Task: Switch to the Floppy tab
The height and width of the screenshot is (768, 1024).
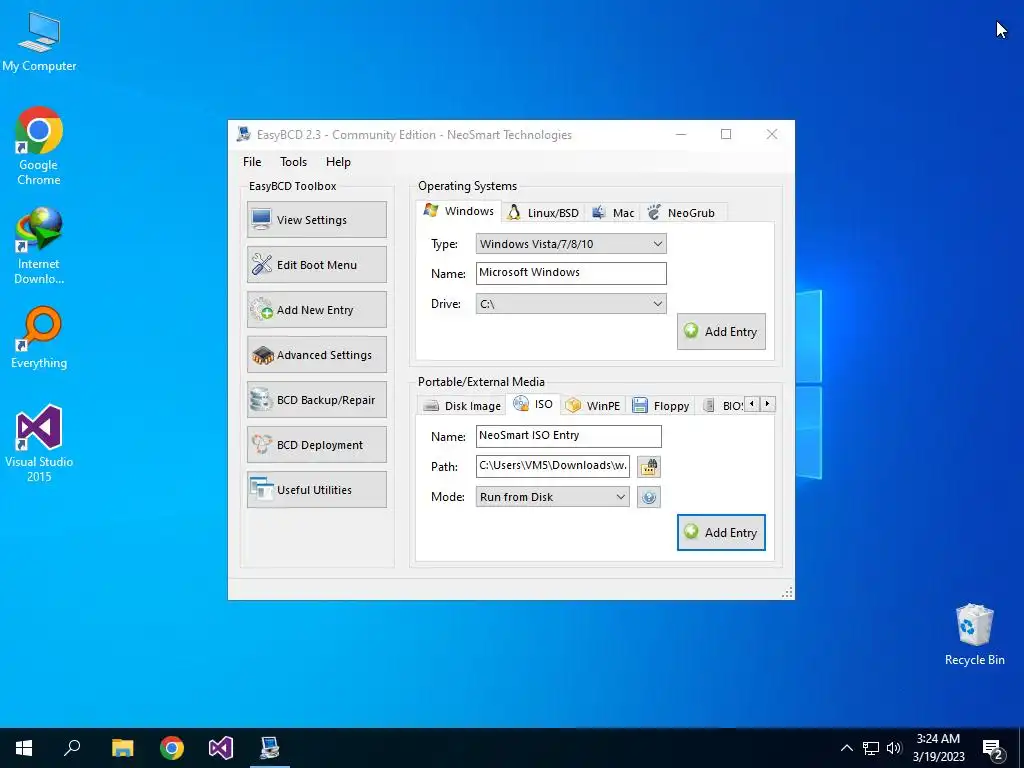Action: 661,406
